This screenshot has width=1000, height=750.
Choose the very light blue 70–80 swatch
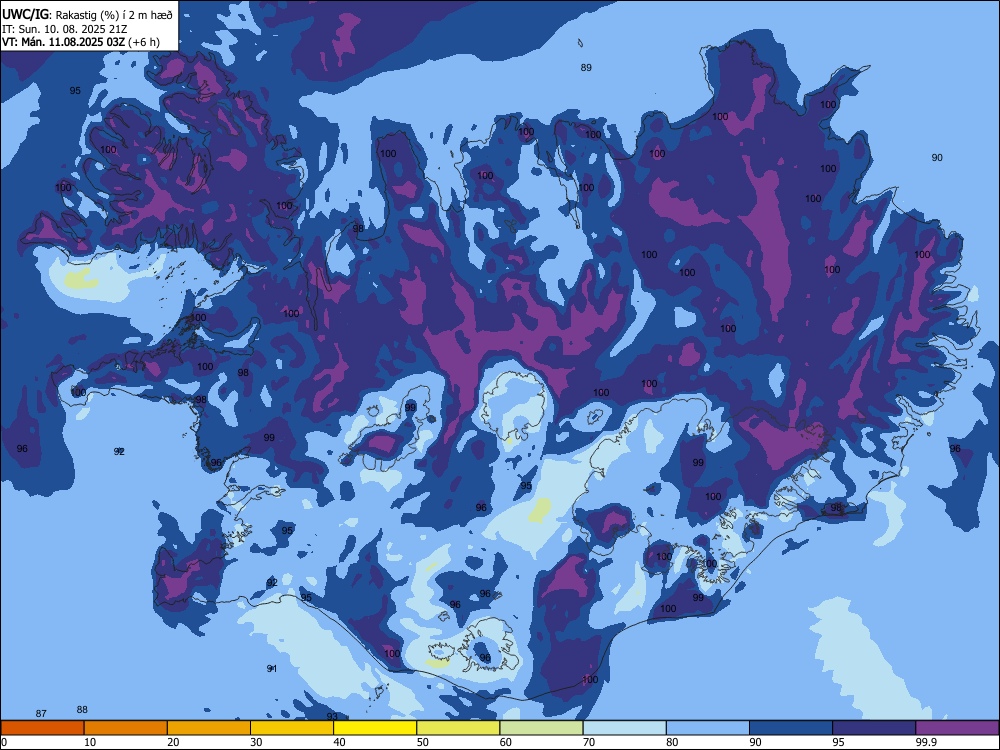click(624, 728)
